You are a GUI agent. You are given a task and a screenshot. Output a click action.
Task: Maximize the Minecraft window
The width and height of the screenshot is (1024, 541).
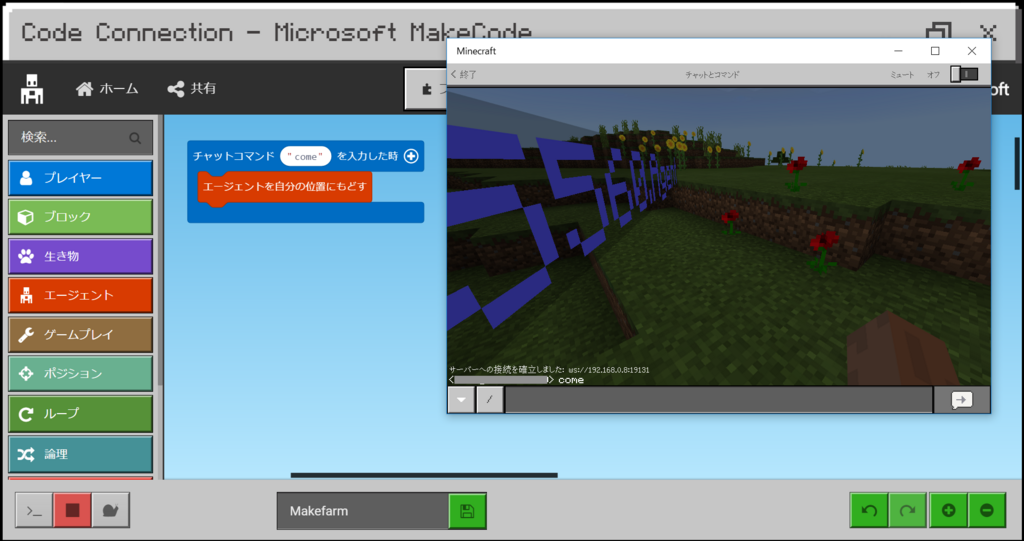click(x=935, y=51)
